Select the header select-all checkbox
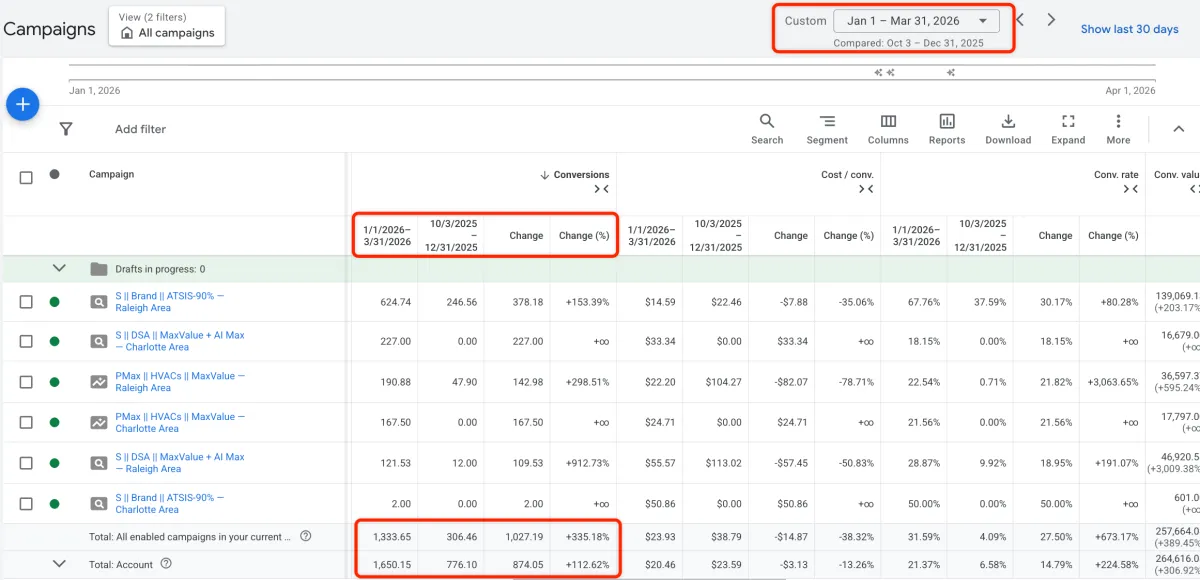 click(x=26, y=178)
